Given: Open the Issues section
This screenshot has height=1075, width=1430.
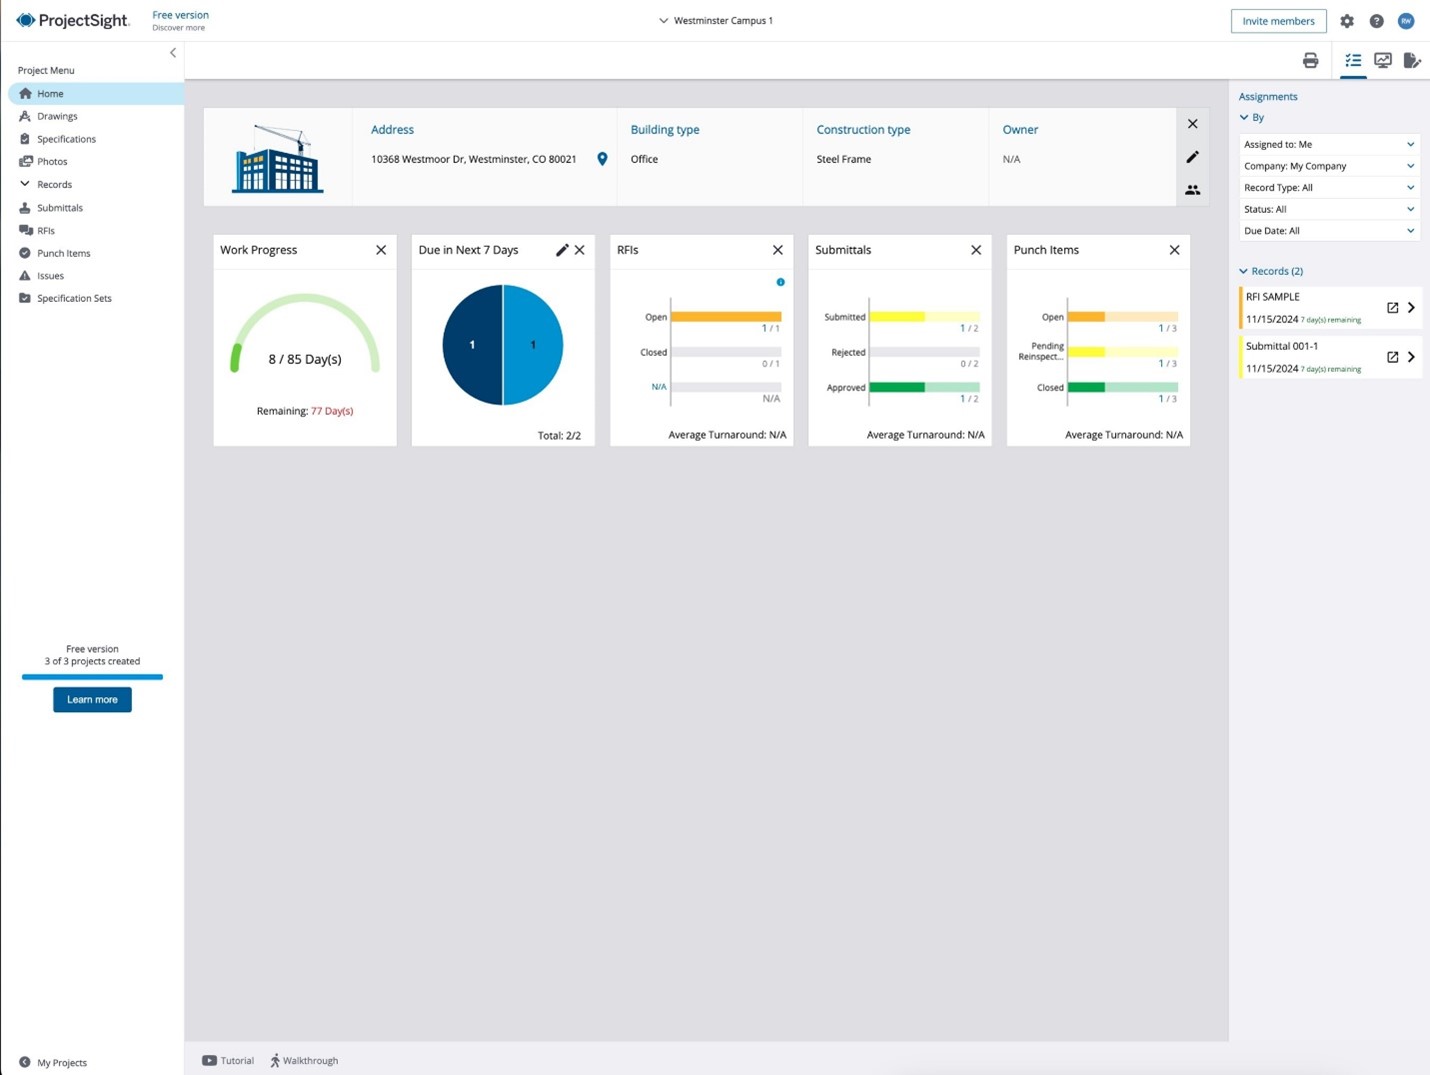Looking at the screenshot, I should [x=50, y=275].
